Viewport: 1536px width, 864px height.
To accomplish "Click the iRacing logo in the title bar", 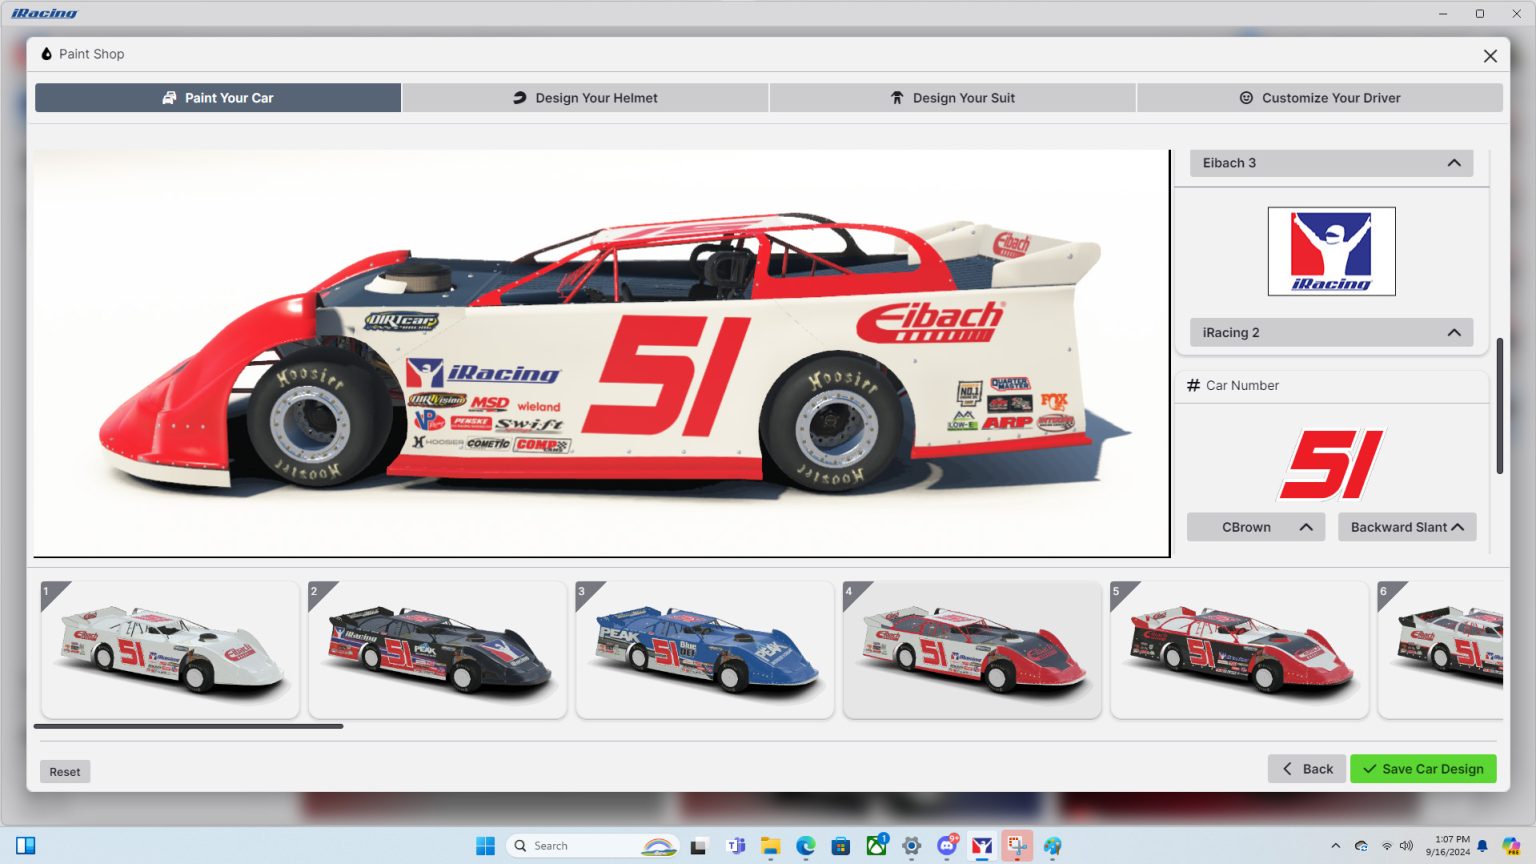I will click(x=46, y=13).
